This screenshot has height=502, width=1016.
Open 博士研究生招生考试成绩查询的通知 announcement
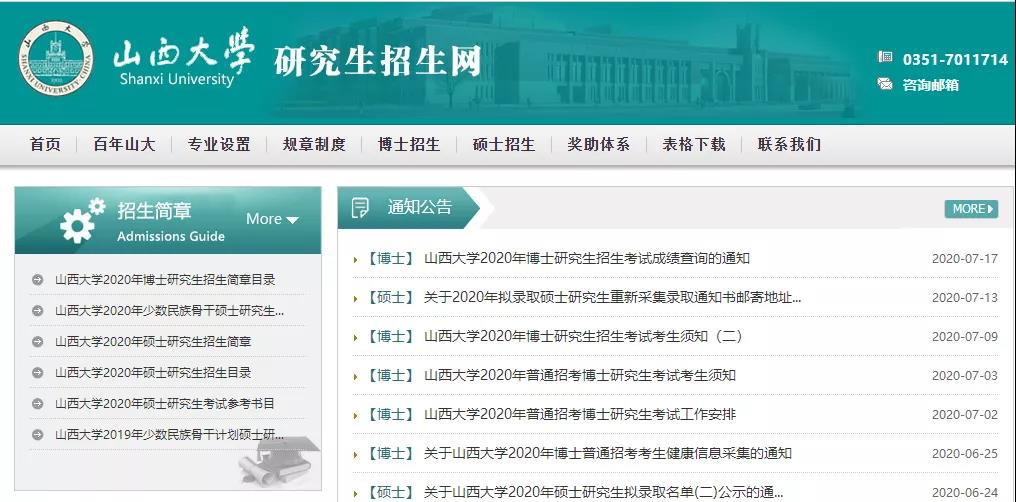coord(586,259)
